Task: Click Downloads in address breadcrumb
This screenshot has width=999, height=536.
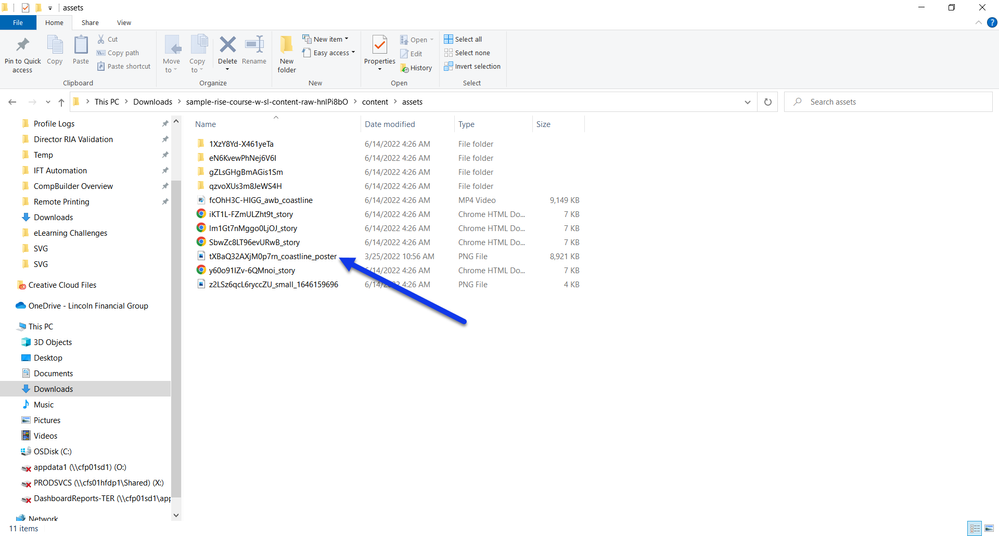Action: (152, 102)
